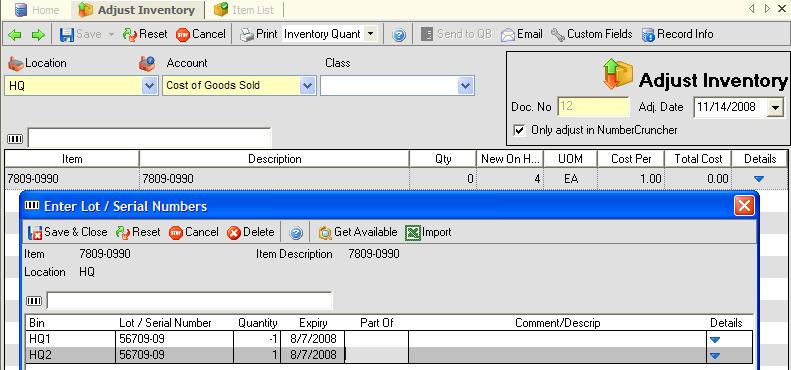Click the Comment/Descrip cell in the HQ1 row
791x370 pixels.
557,338
